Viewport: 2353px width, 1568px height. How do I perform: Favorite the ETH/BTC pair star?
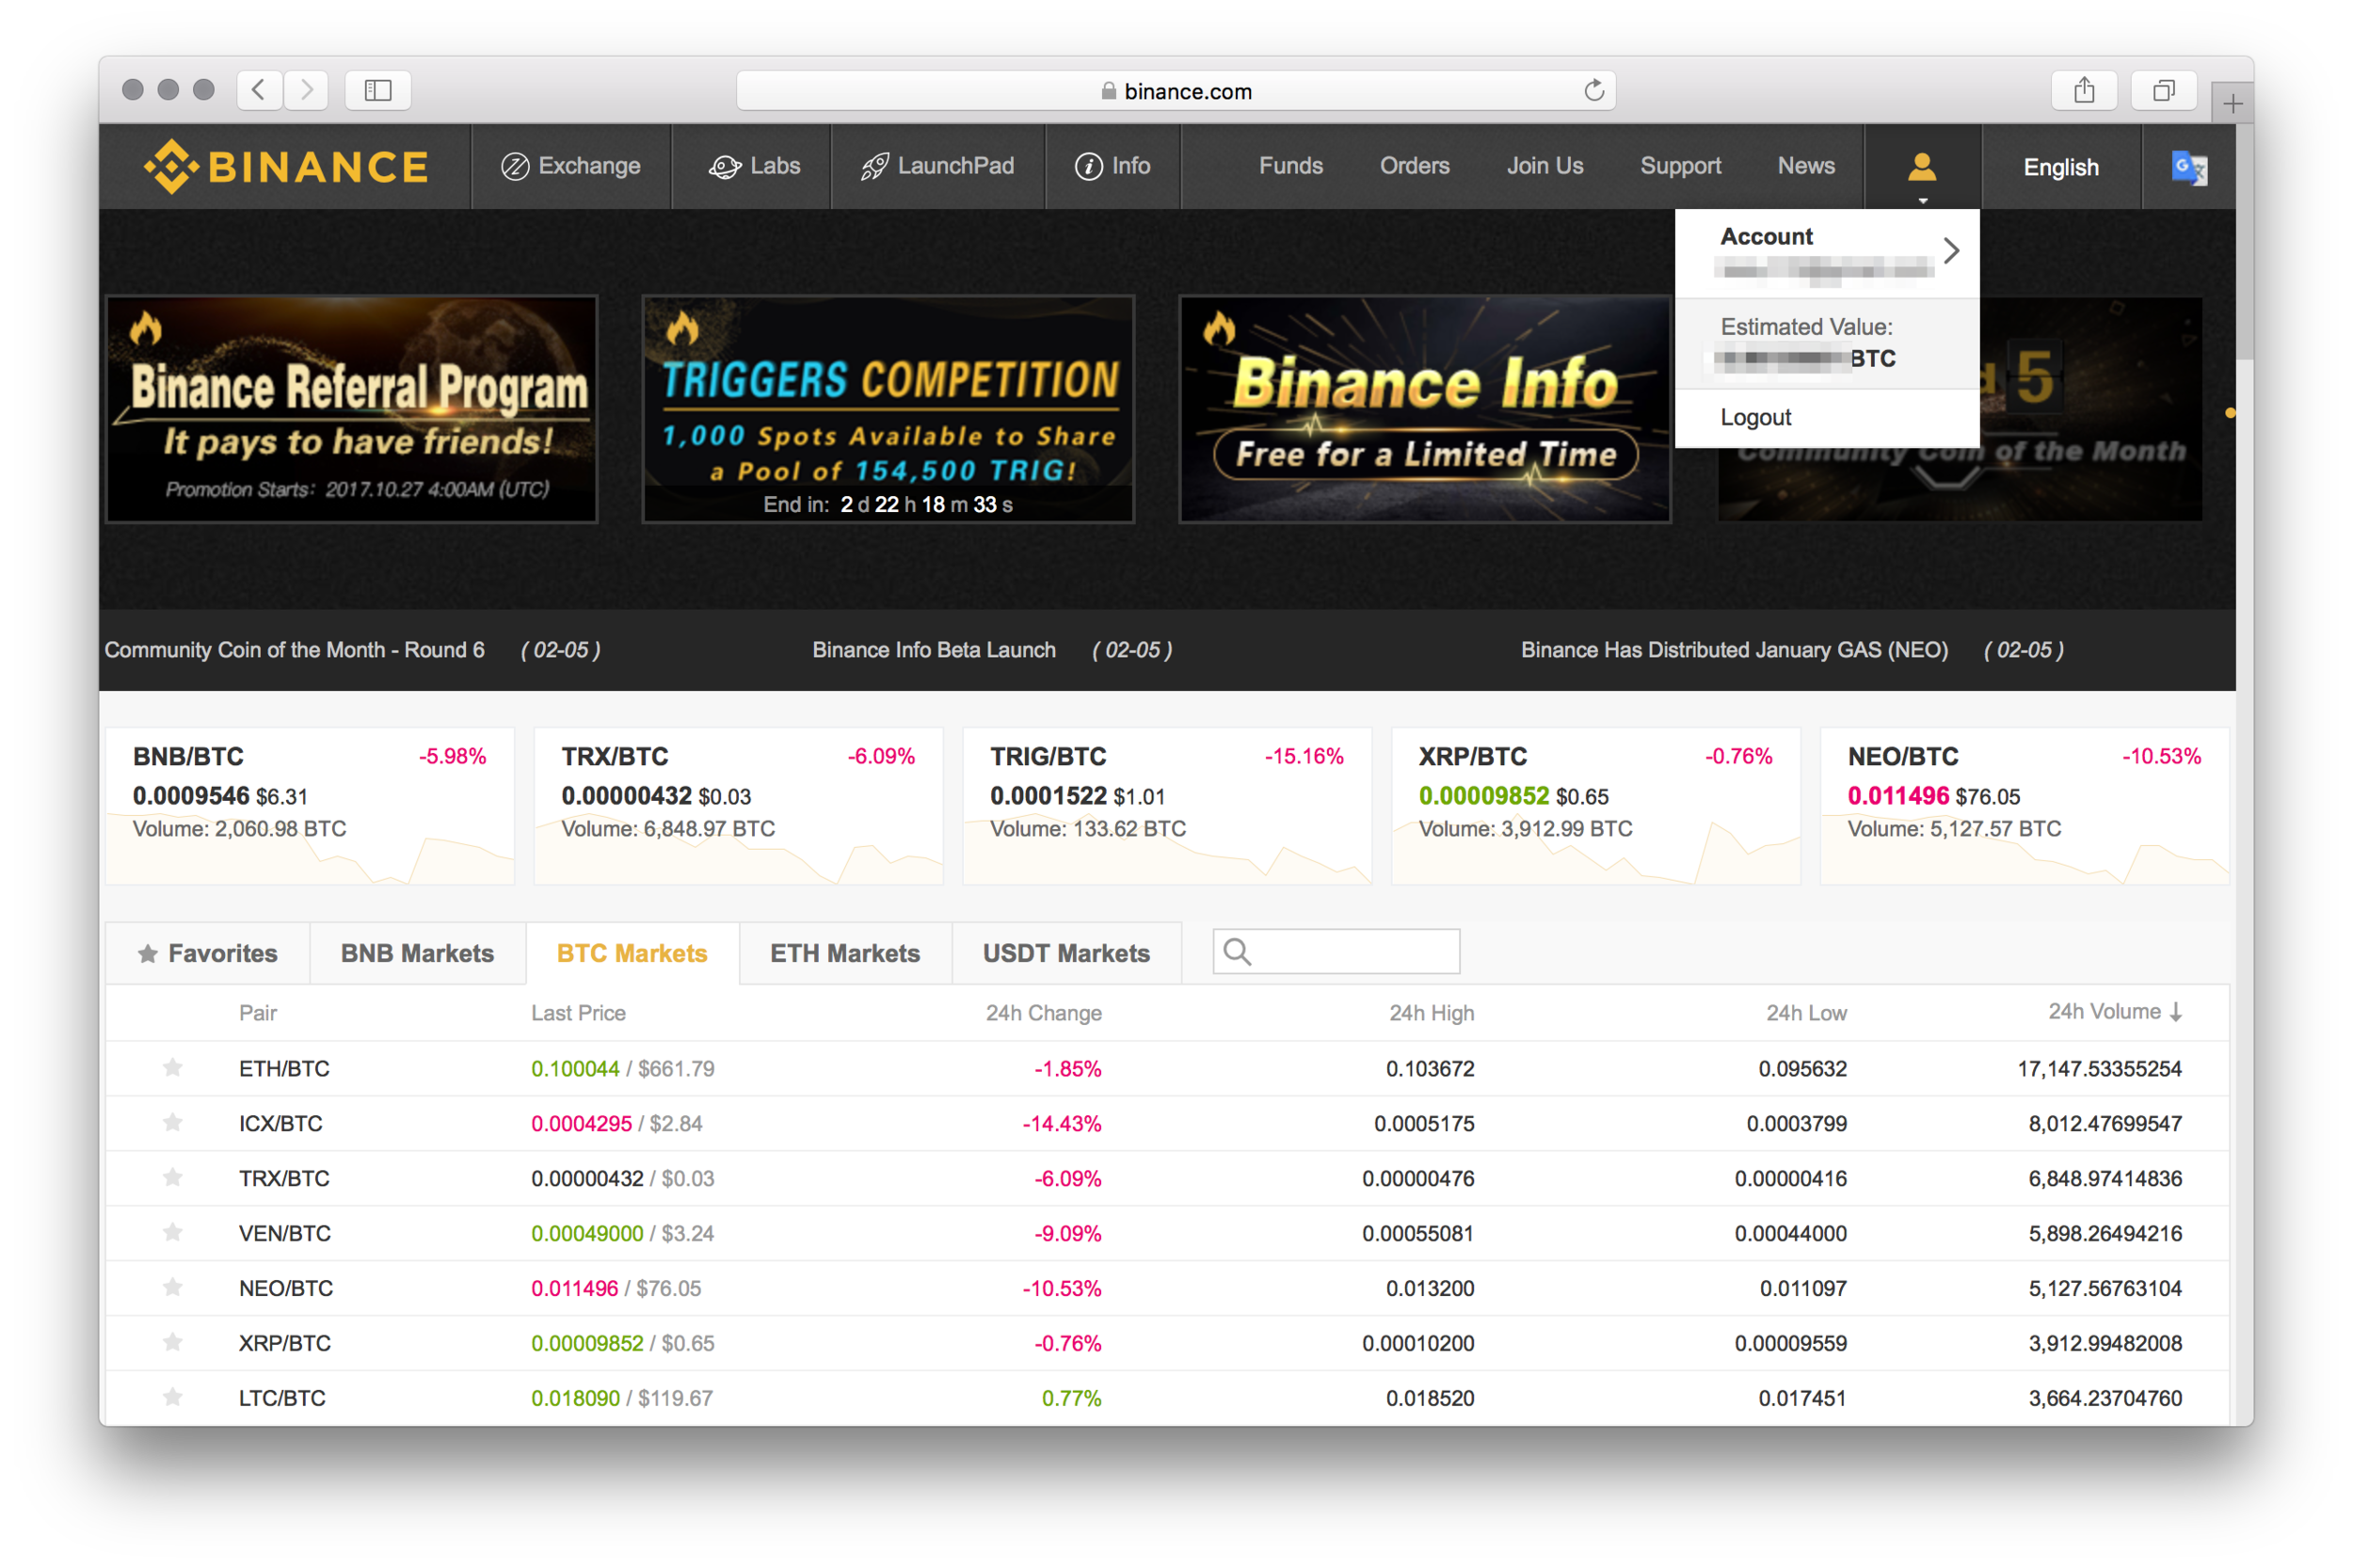[x=173, y=1067]
